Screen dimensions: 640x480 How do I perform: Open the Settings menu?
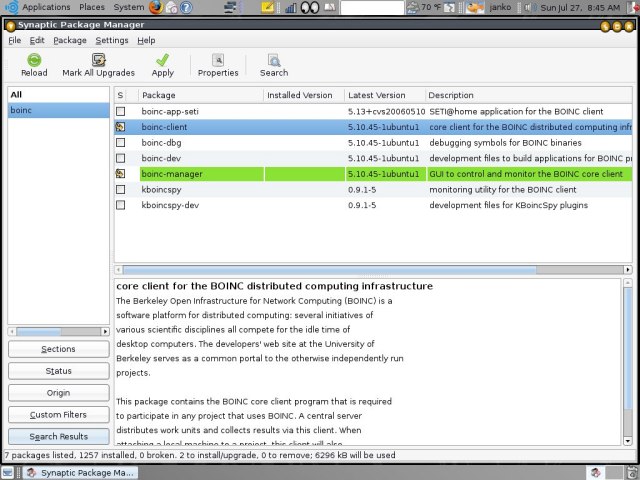[x=112, y=40]
